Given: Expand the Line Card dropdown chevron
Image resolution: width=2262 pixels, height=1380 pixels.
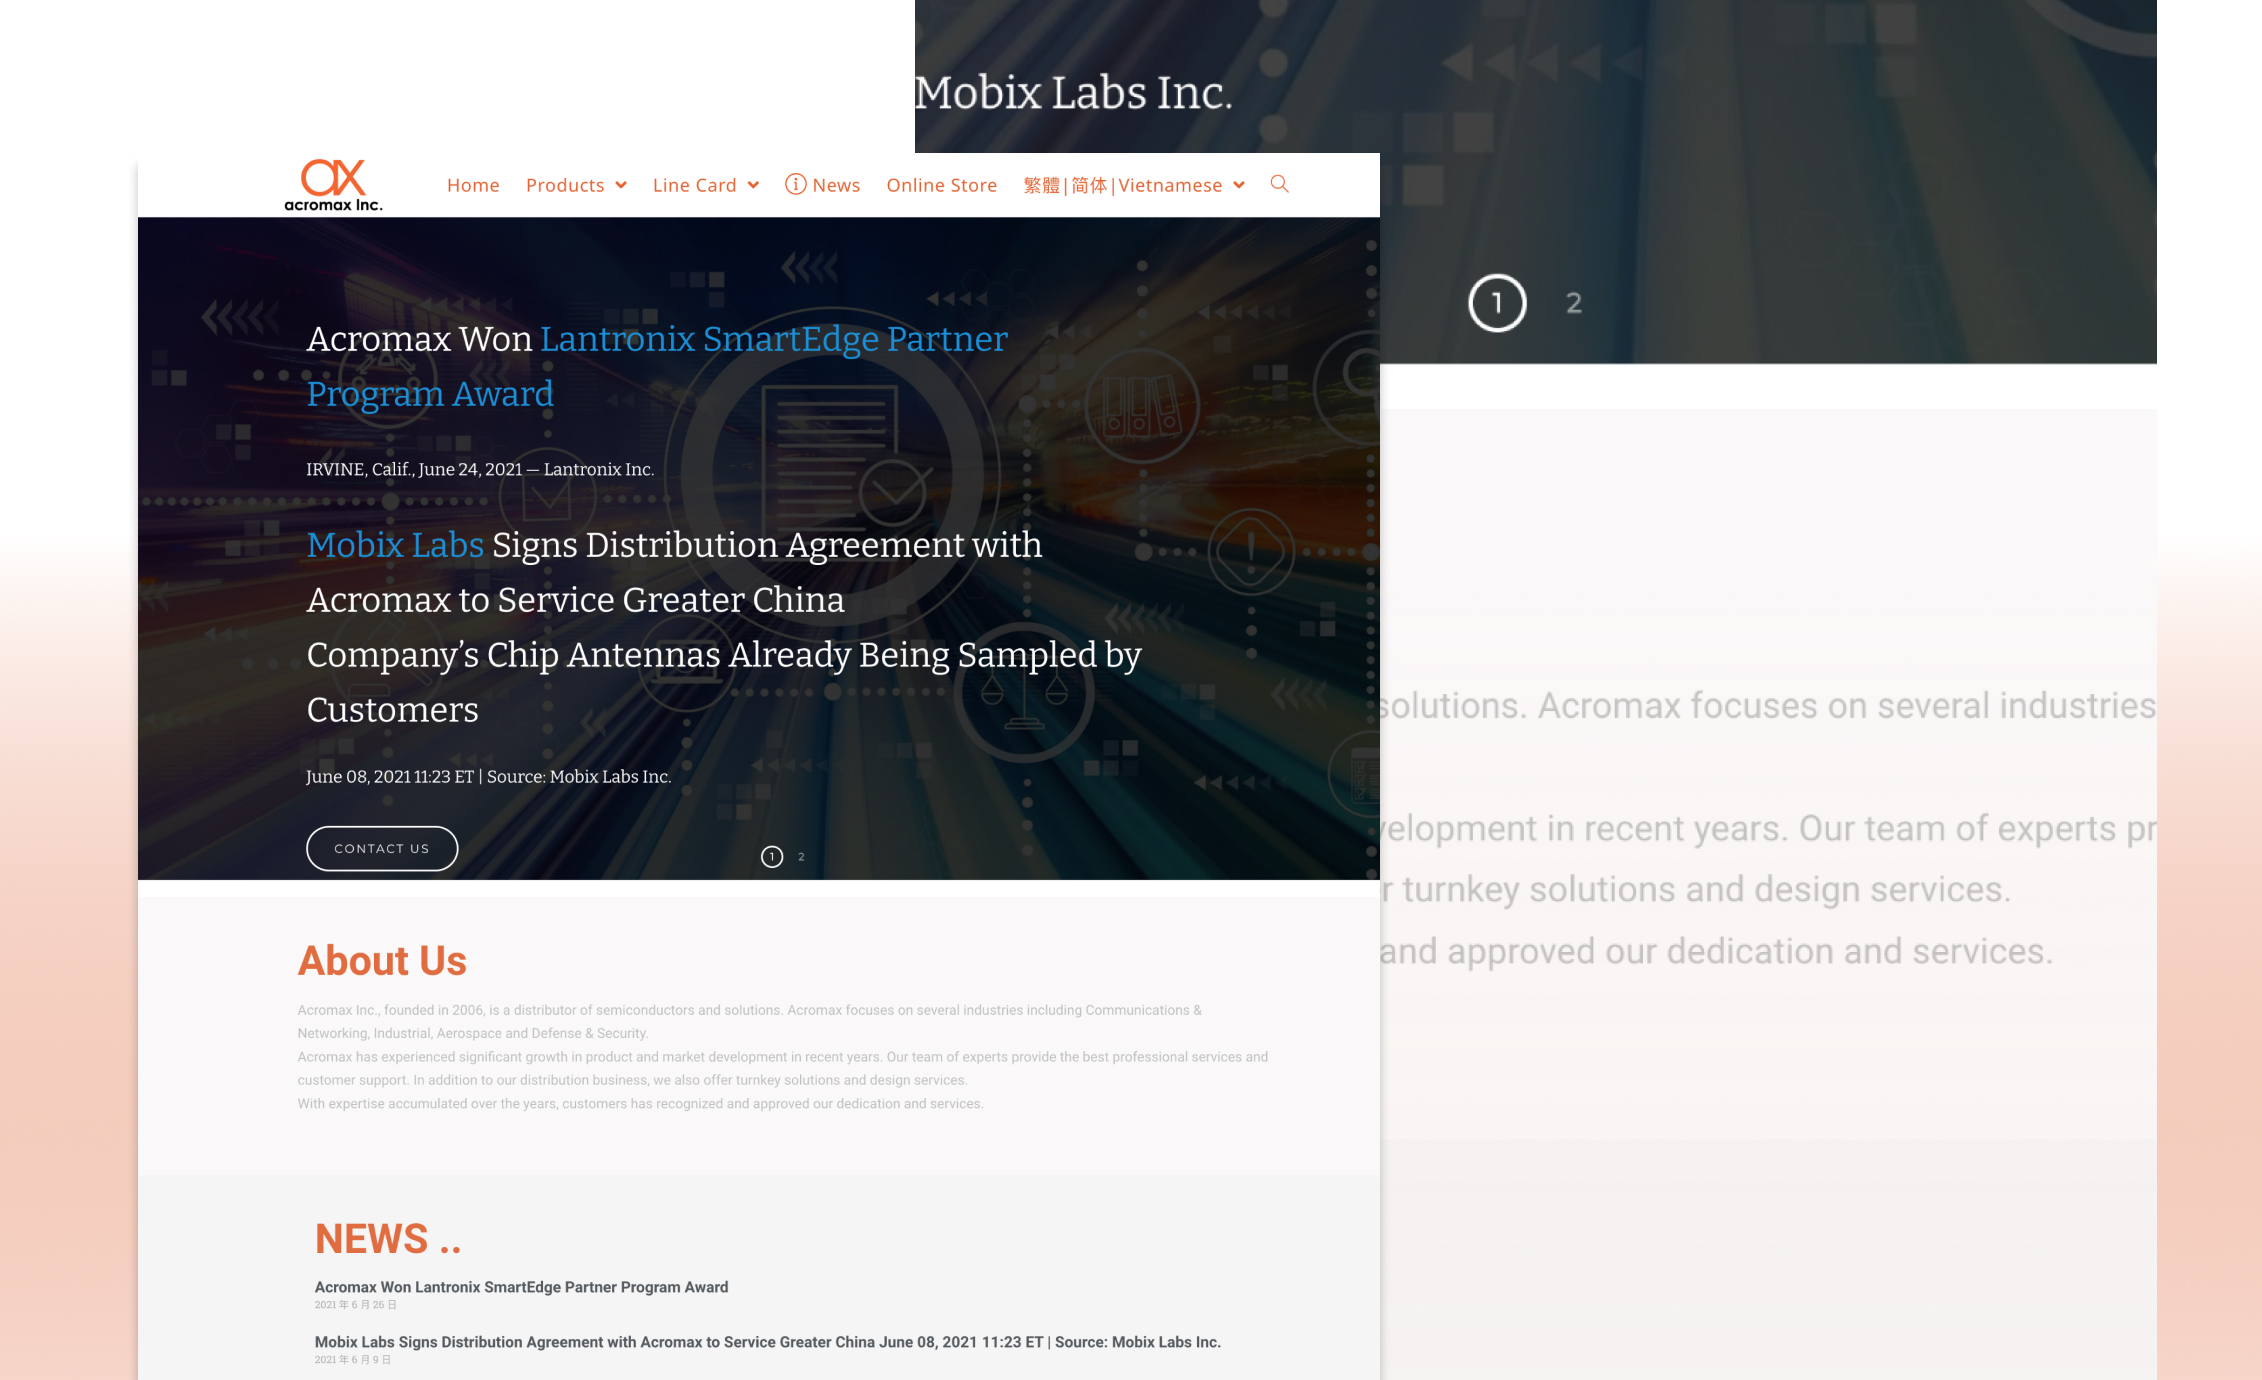Looking at the screenshot, I should click(753, 185).
